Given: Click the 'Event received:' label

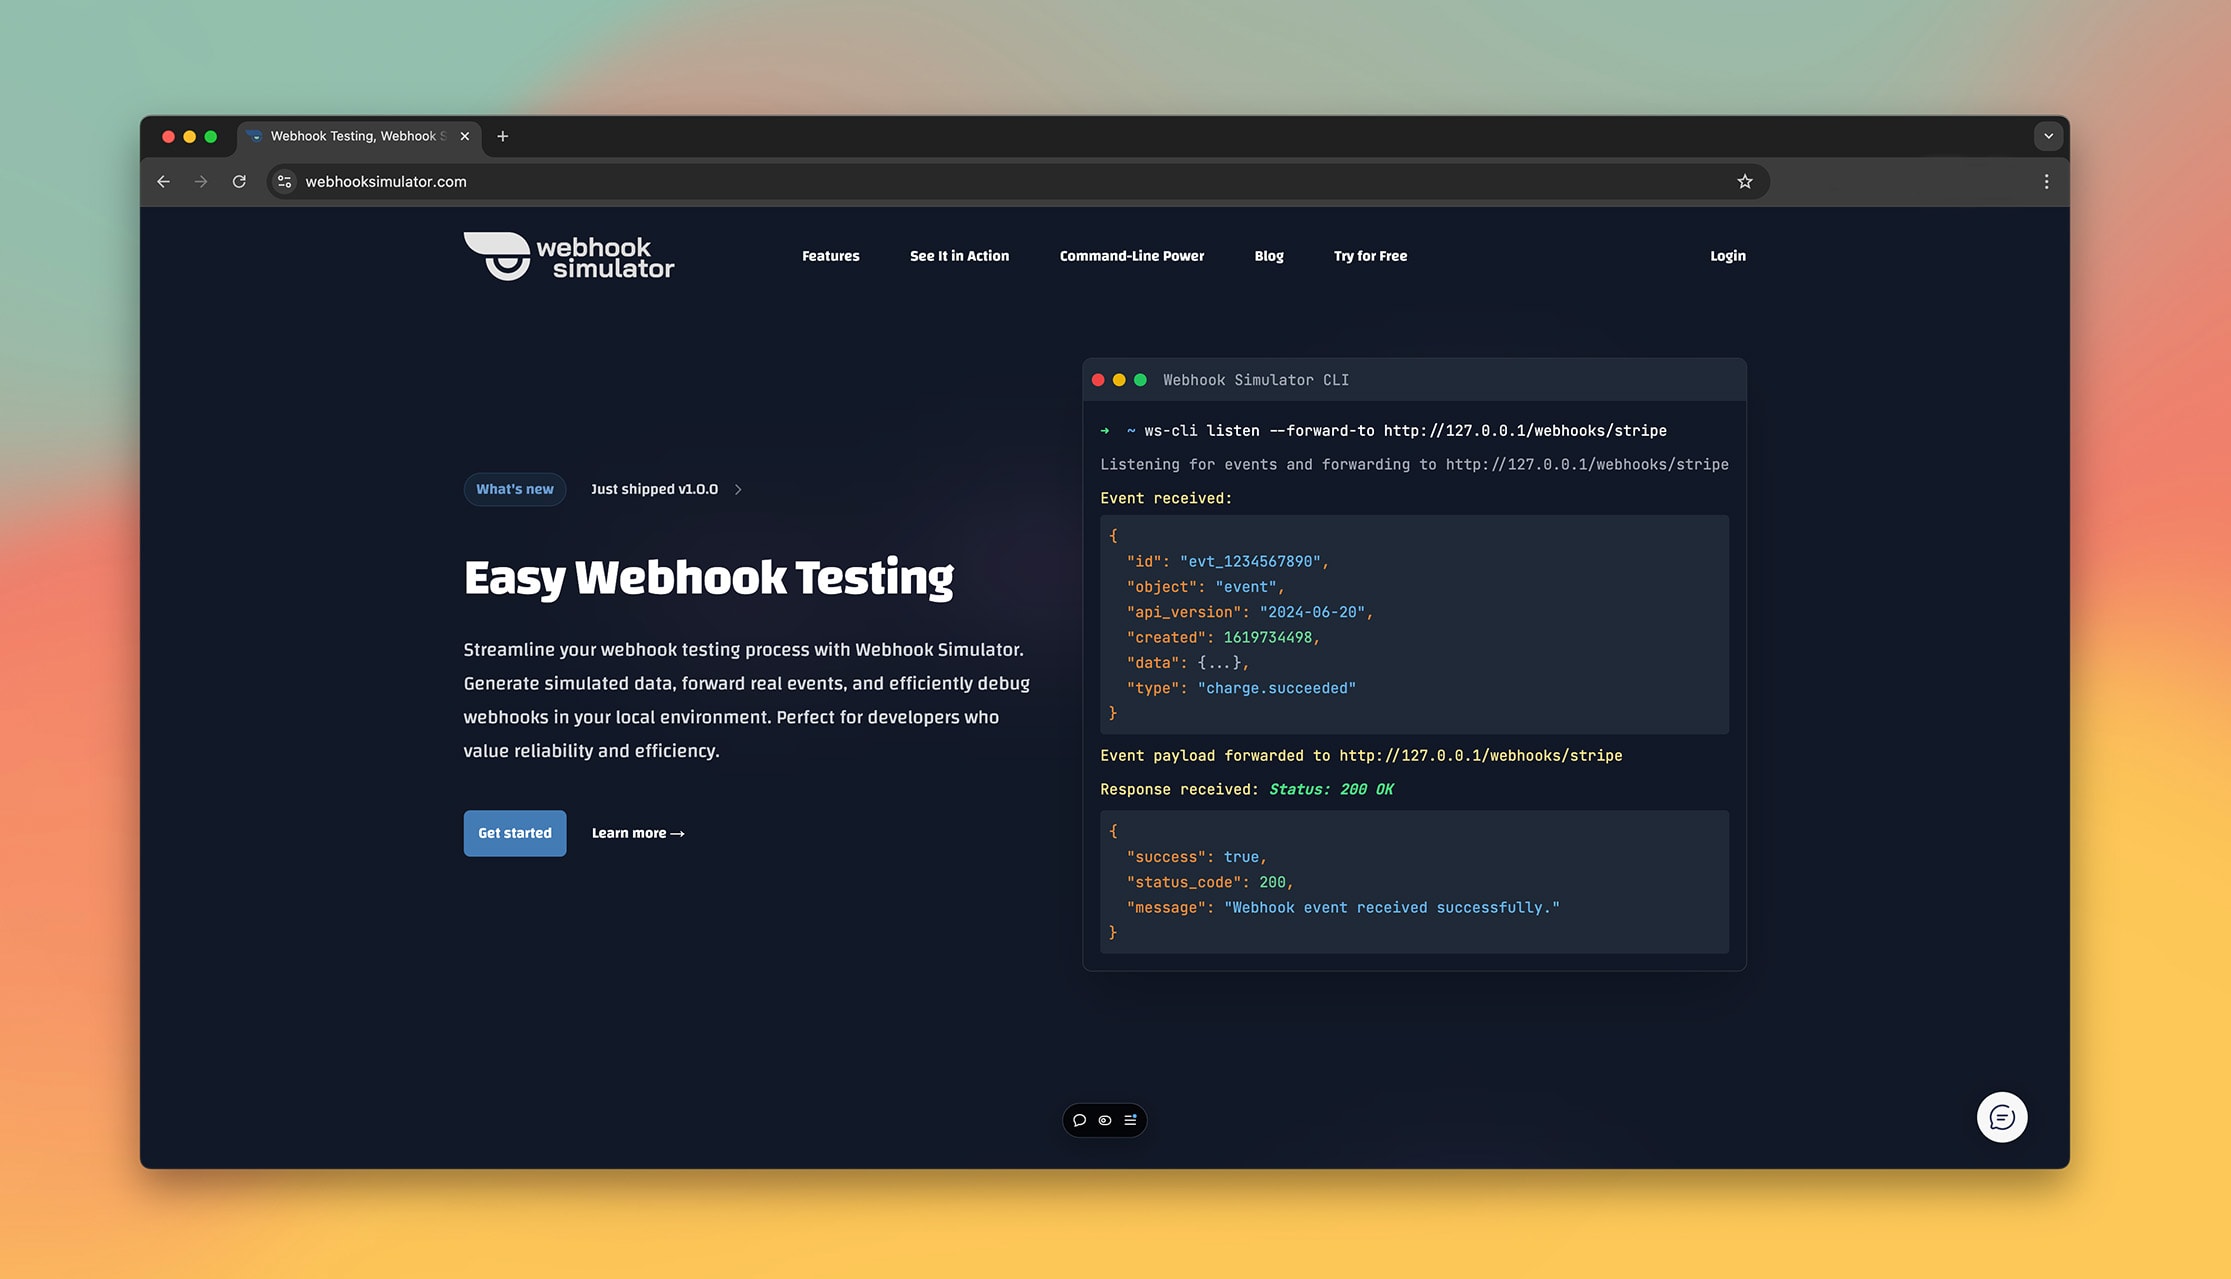Looking at the screenshot, I should coord(1166,499).
